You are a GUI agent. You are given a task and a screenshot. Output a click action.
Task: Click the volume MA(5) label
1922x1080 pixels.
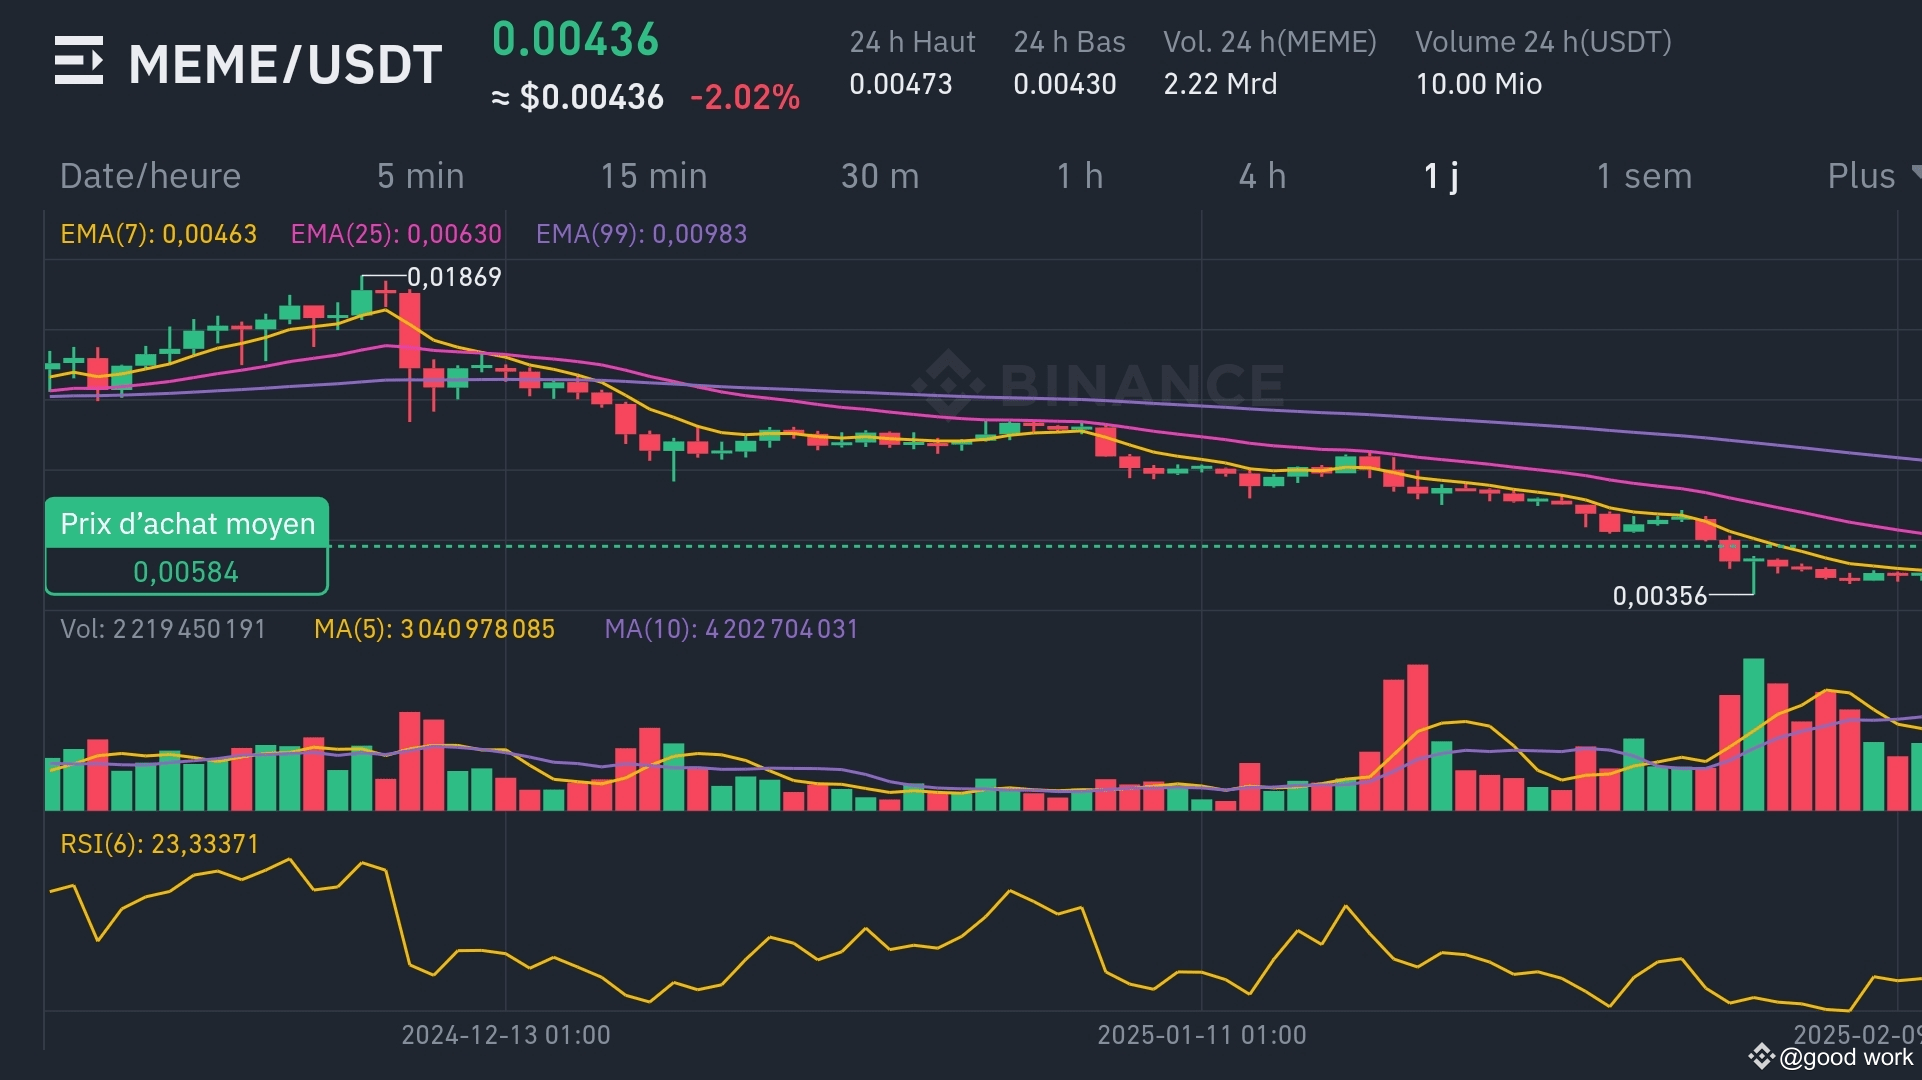click(x=434, y=629)
